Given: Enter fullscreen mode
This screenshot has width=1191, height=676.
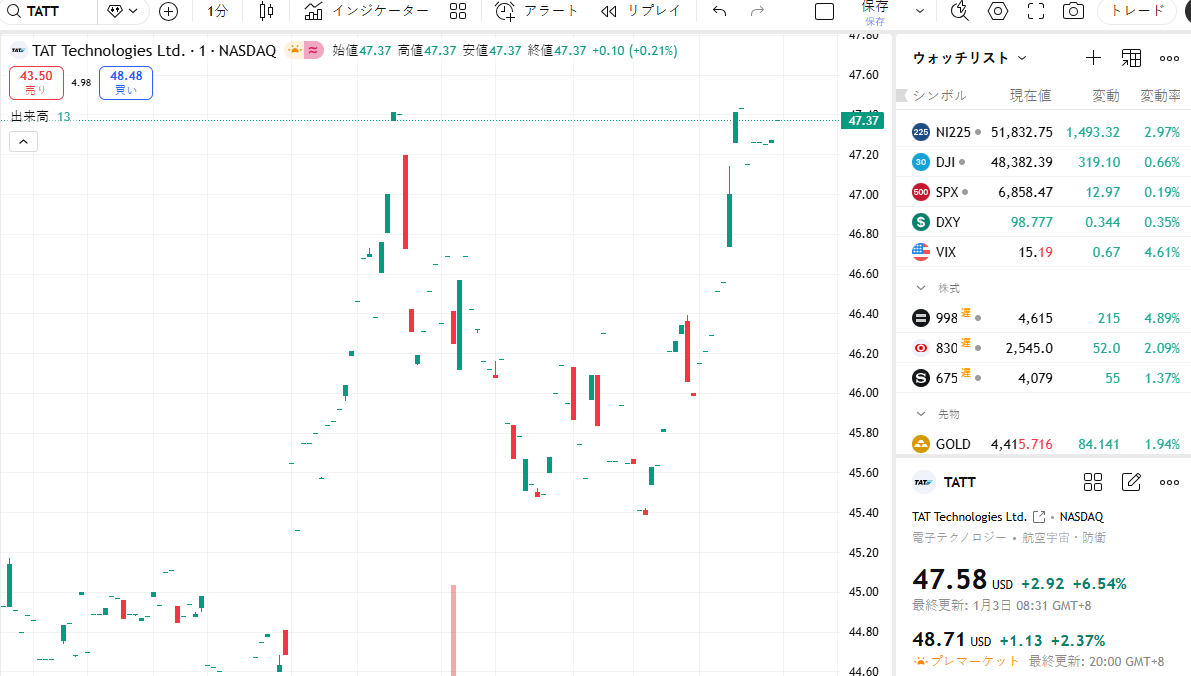Looking at the screenshot, I should pyautogui.click(x=1035, y=11).
